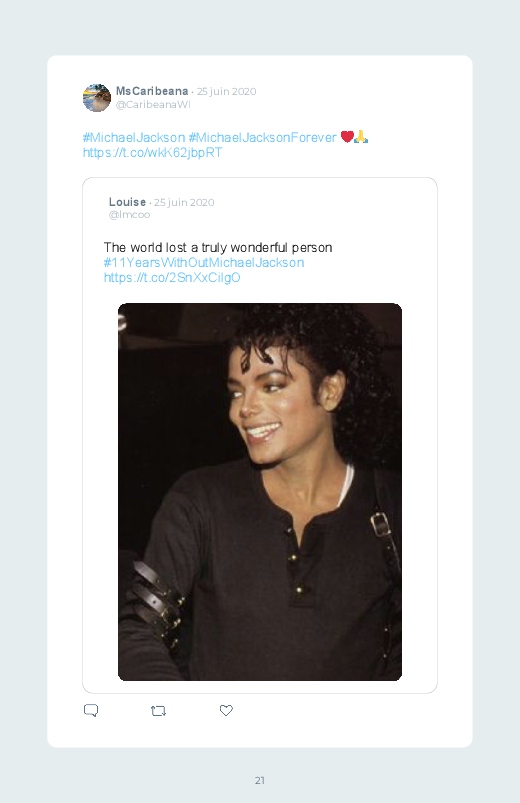The height and width of the screenshot is (803, 520).
Task: Like the tweet with heart icon
Action: coord(226,710)
